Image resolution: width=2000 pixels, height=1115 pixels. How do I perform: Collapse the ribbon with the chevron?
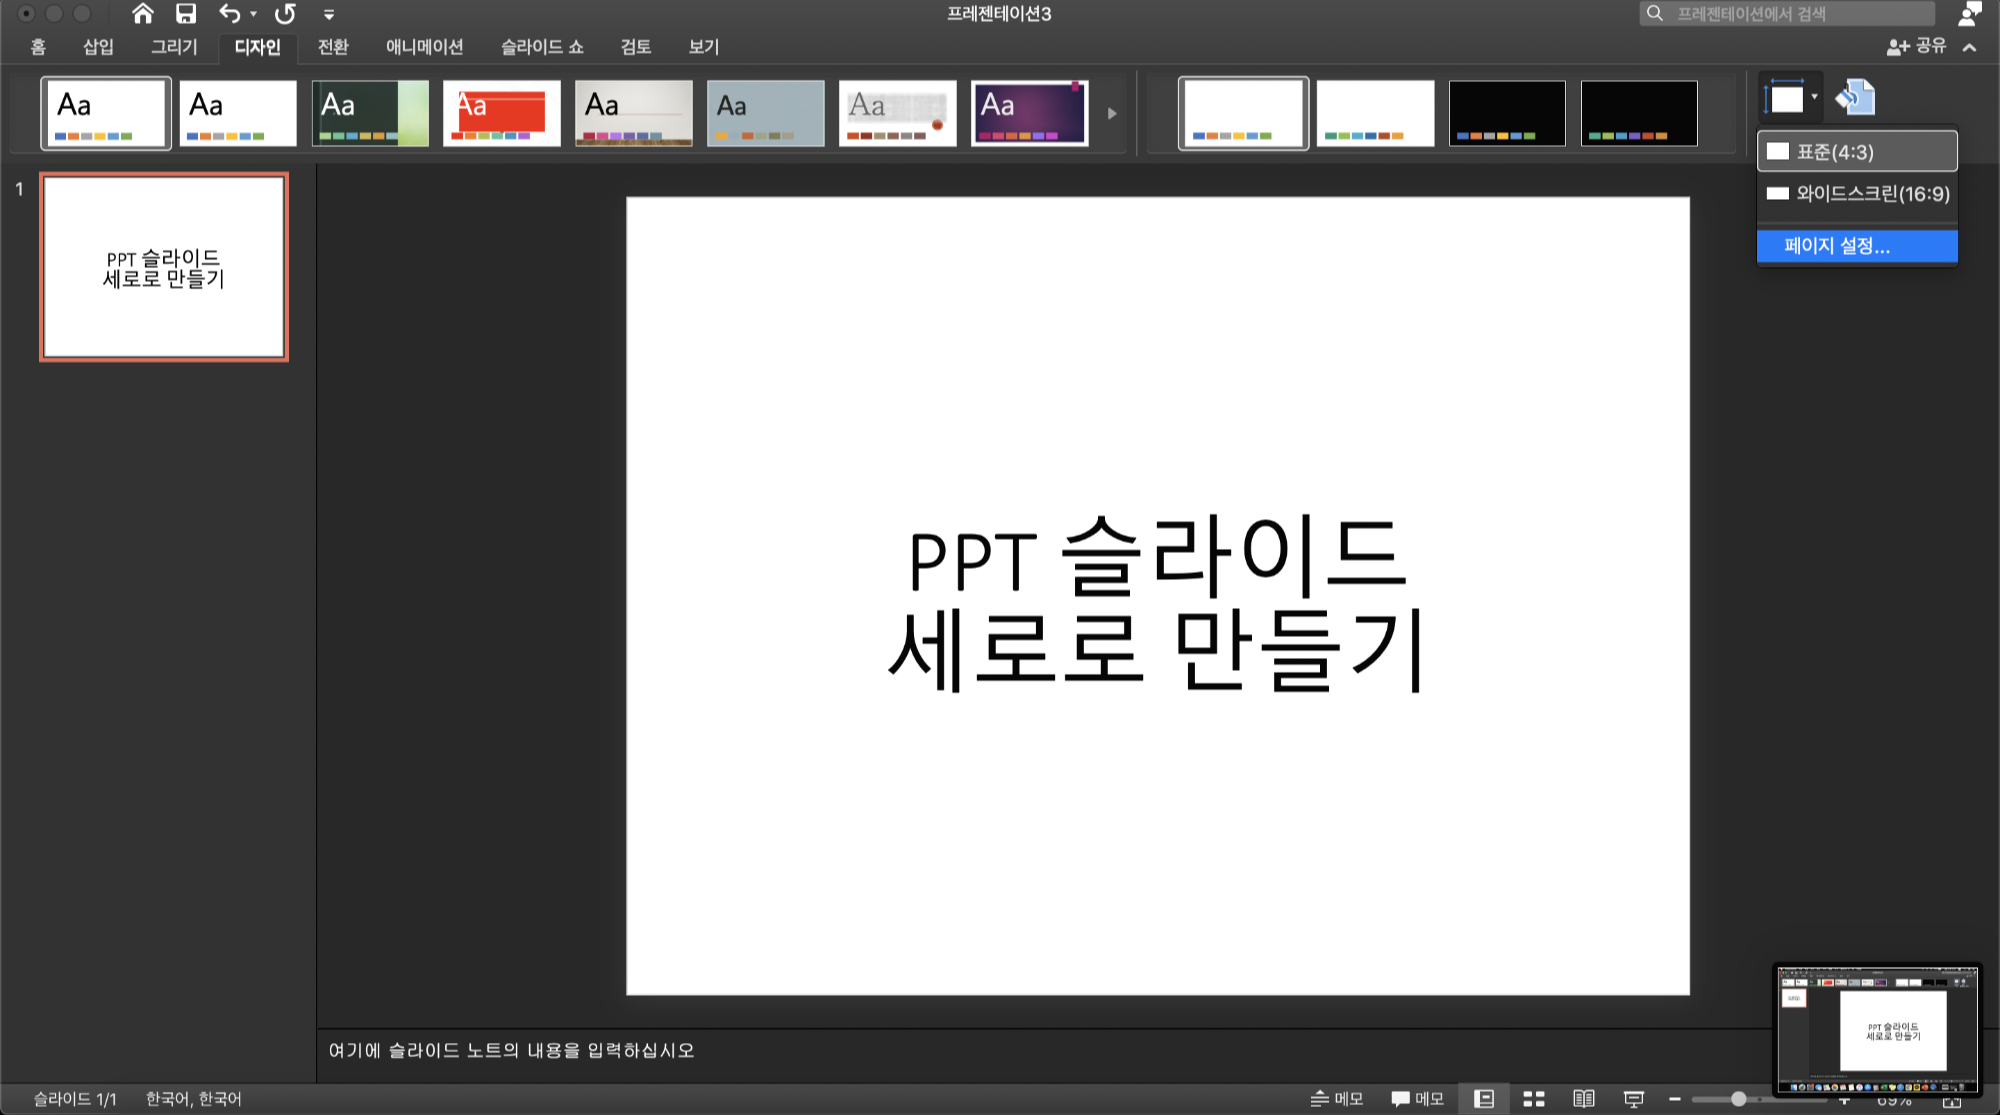point(1969,47)
